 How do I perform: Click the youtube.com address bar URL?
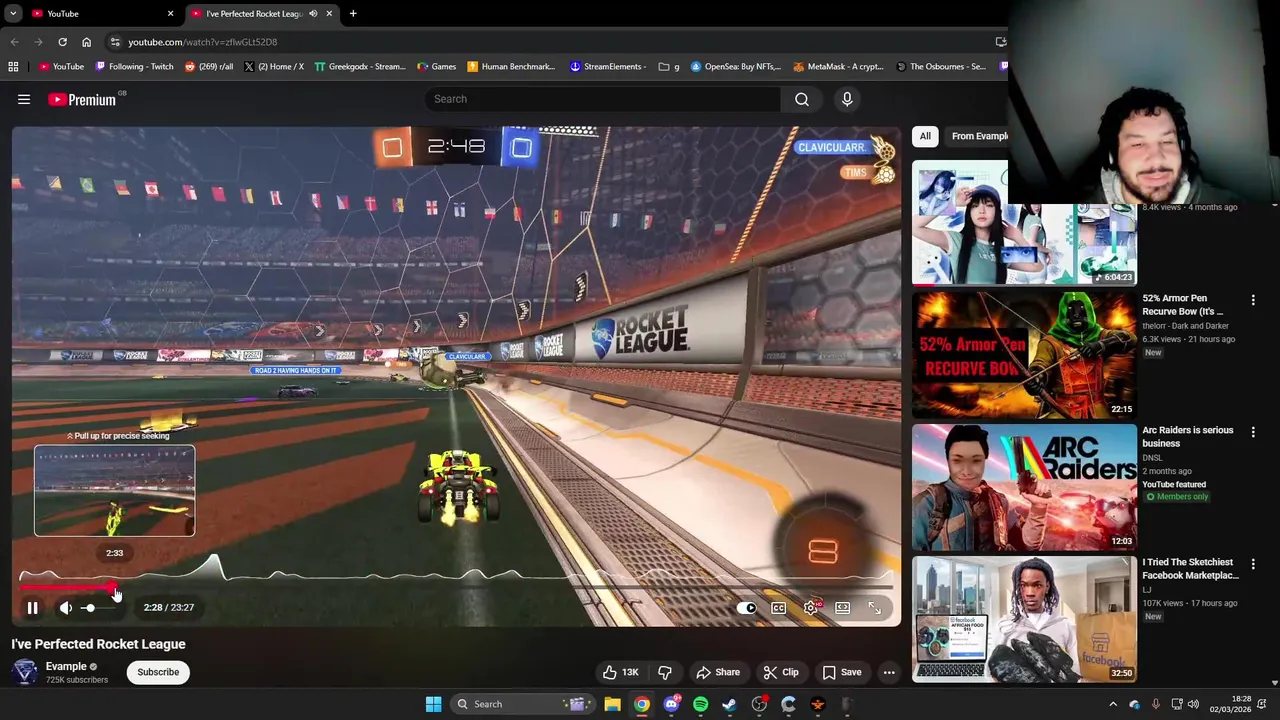[x=202, y=42]
